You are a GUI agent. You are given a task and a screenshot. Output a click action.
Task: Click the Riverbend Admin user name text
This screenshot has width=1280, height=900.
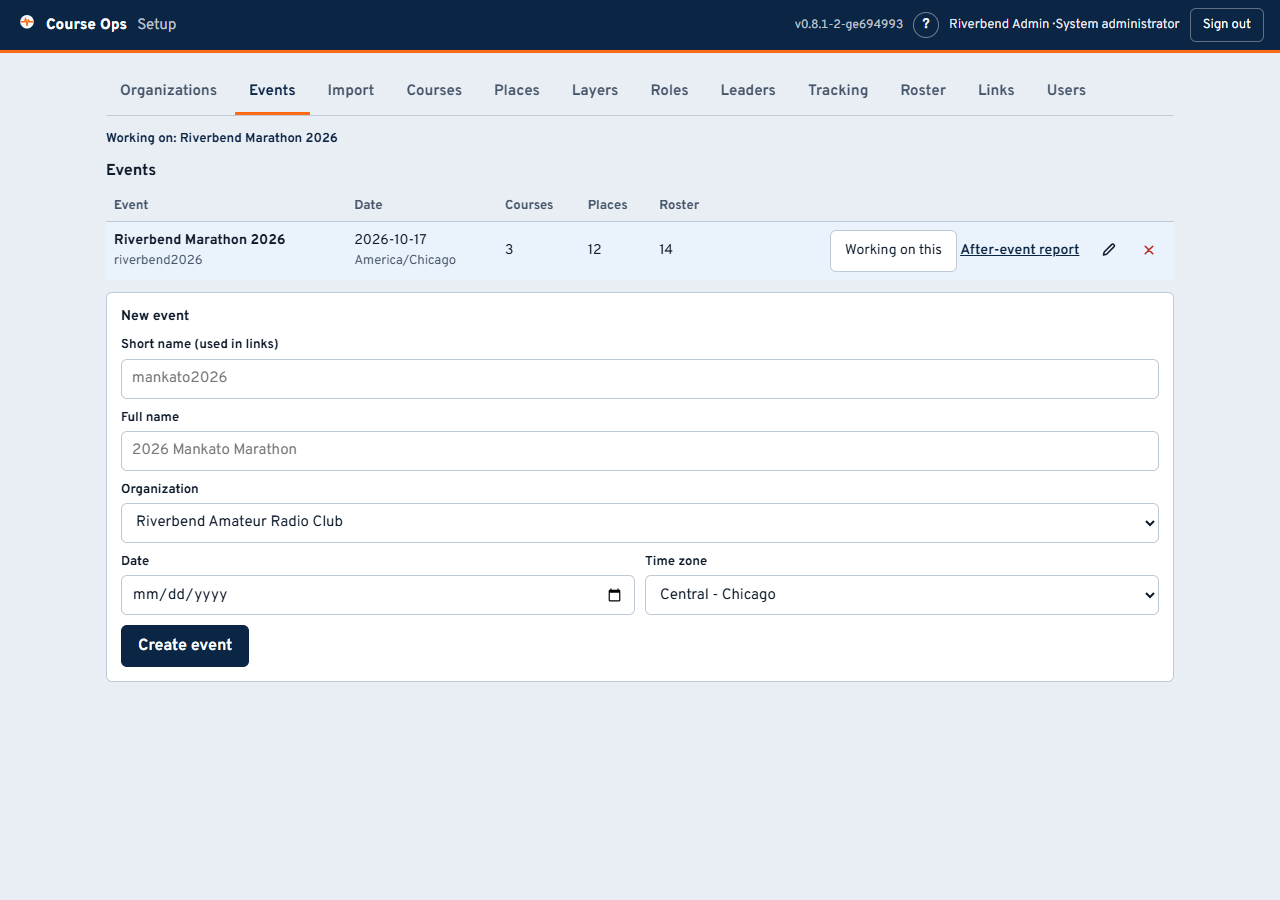point(999,24)
